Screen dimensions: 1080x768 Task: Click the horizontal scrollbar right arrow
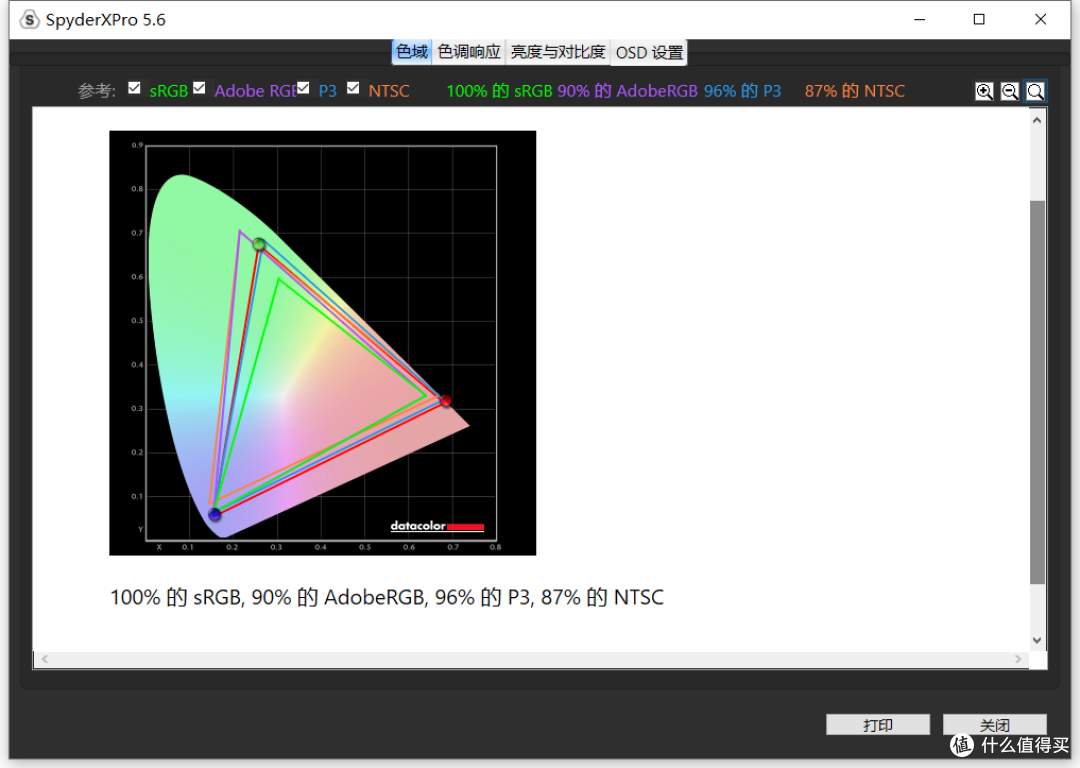pyautogui.click(x=1018, y=659)
